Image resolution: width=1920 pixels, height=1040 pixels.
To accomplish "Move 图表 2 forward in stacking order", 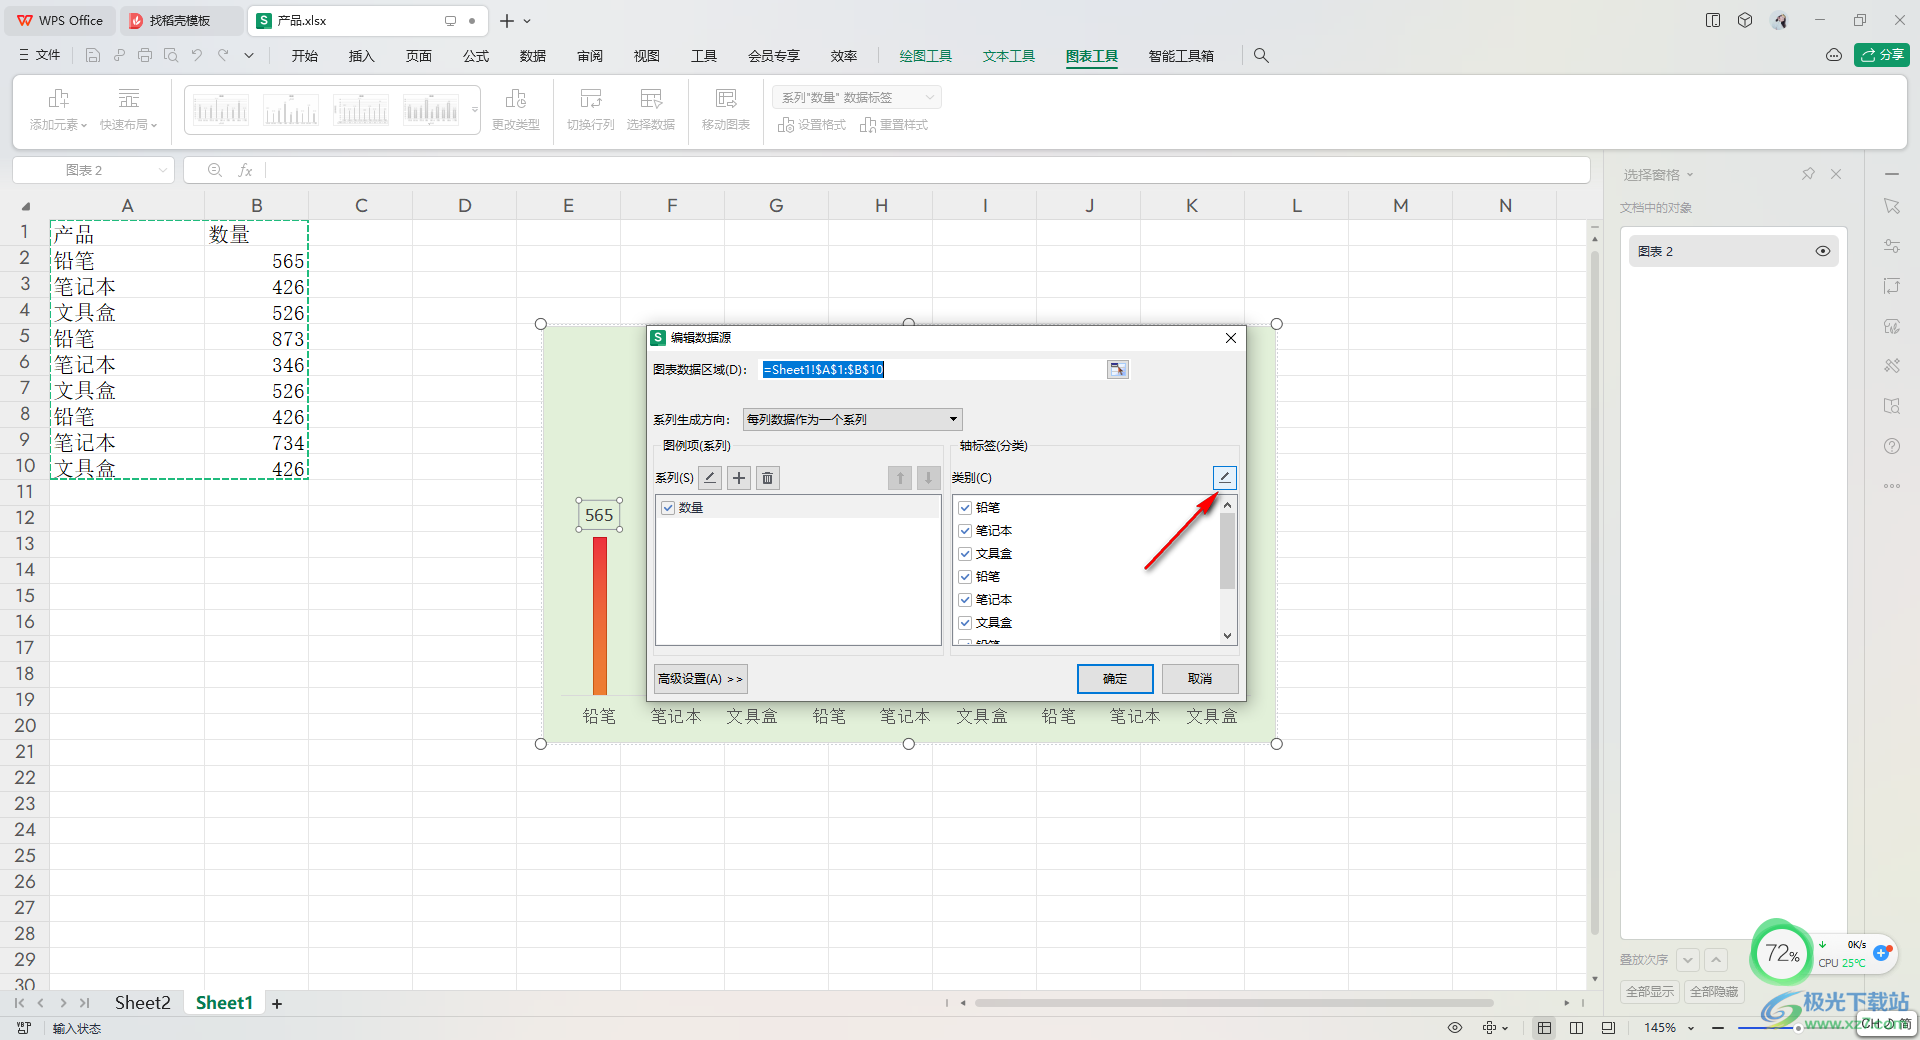I will (x=1716, y=960).
